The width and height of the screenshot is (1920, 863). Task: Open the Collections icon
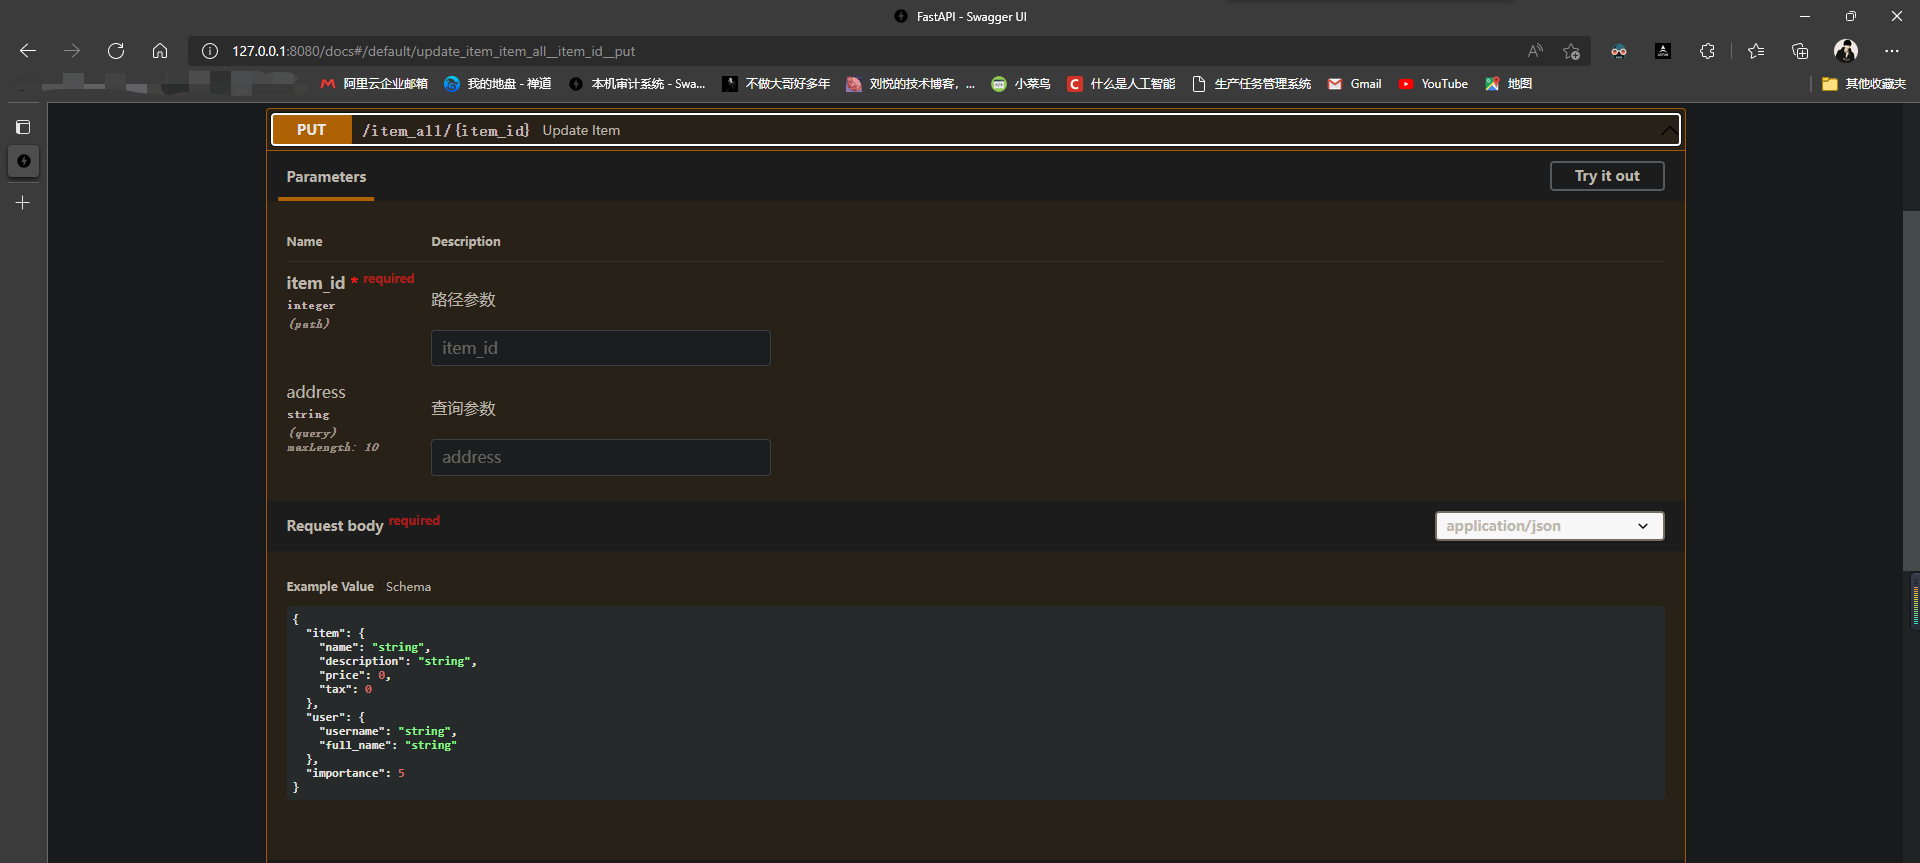(x=1800, y=51)
